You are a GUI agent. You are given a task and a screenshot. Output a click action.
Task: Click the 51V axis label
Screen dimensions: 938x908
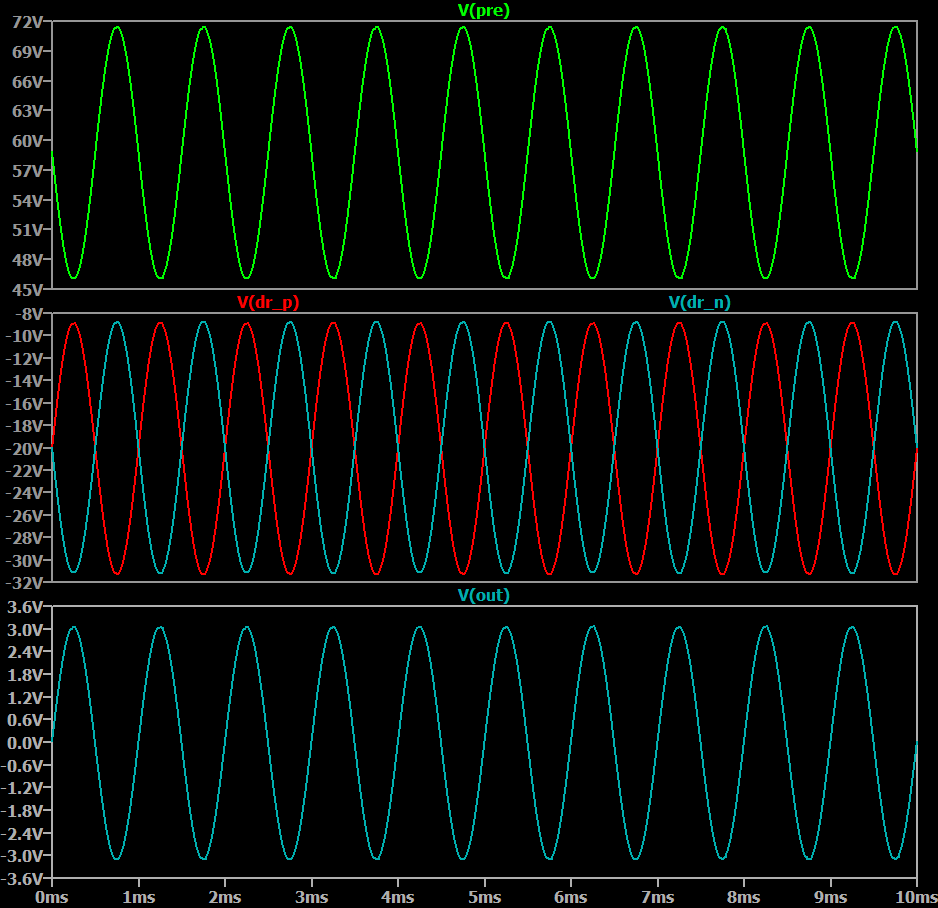(x=28, y=230)
